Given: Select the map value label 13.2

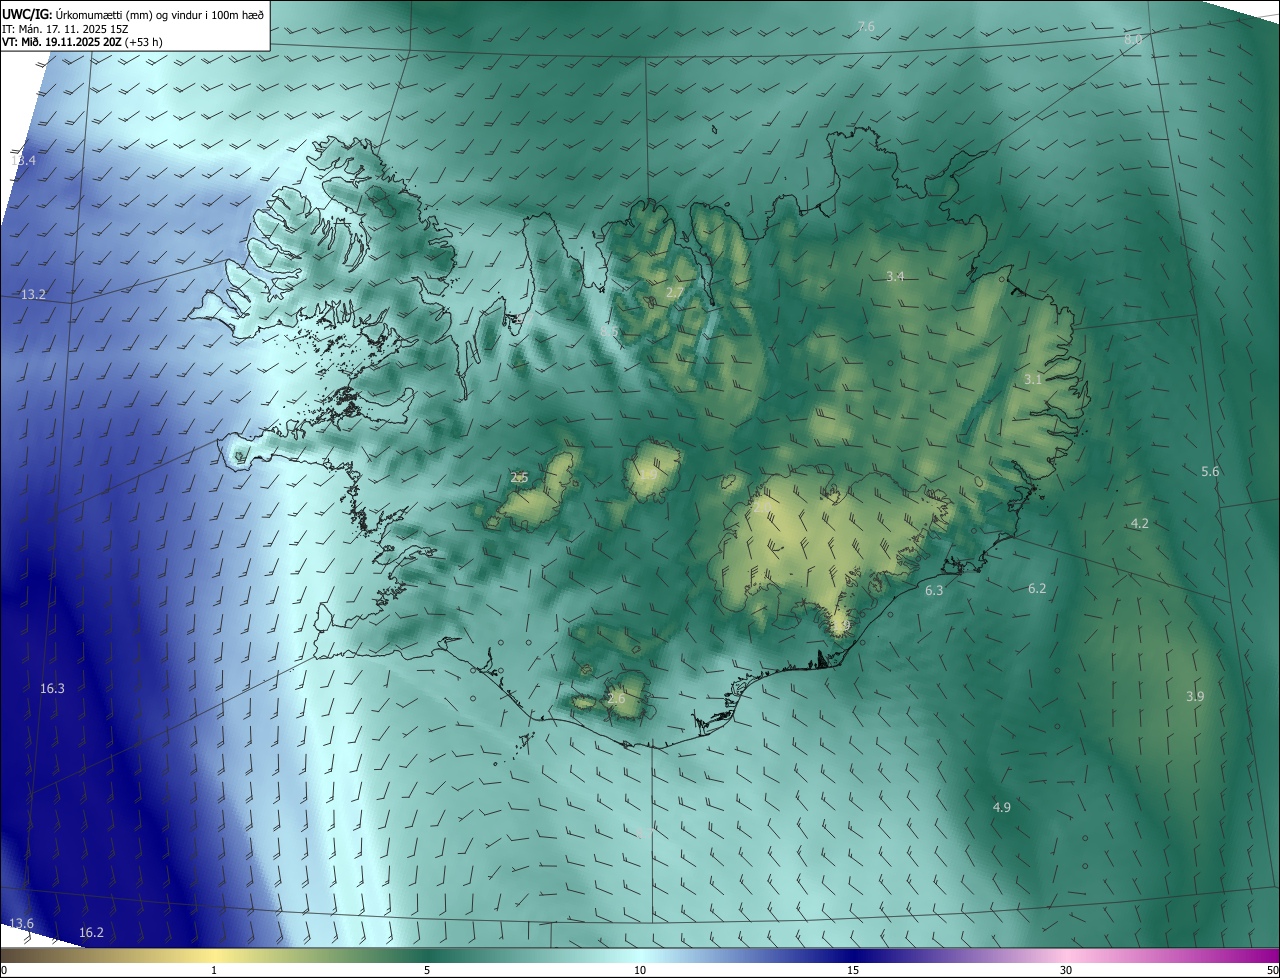Looking at the screenshot, I should point(33,294).
